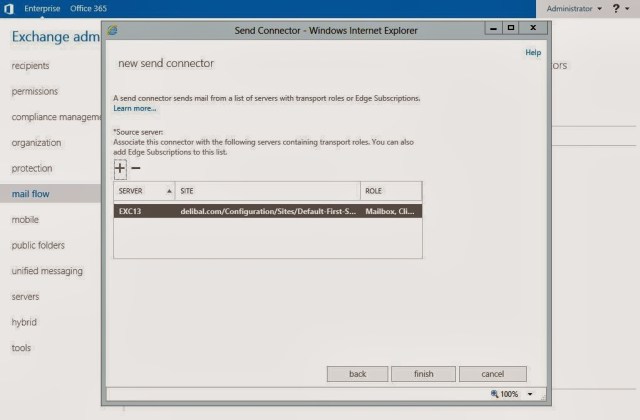Screen dimensions: 640x420
Task: Open the Administrator account dropdown
Action: [x=574, y=8]
